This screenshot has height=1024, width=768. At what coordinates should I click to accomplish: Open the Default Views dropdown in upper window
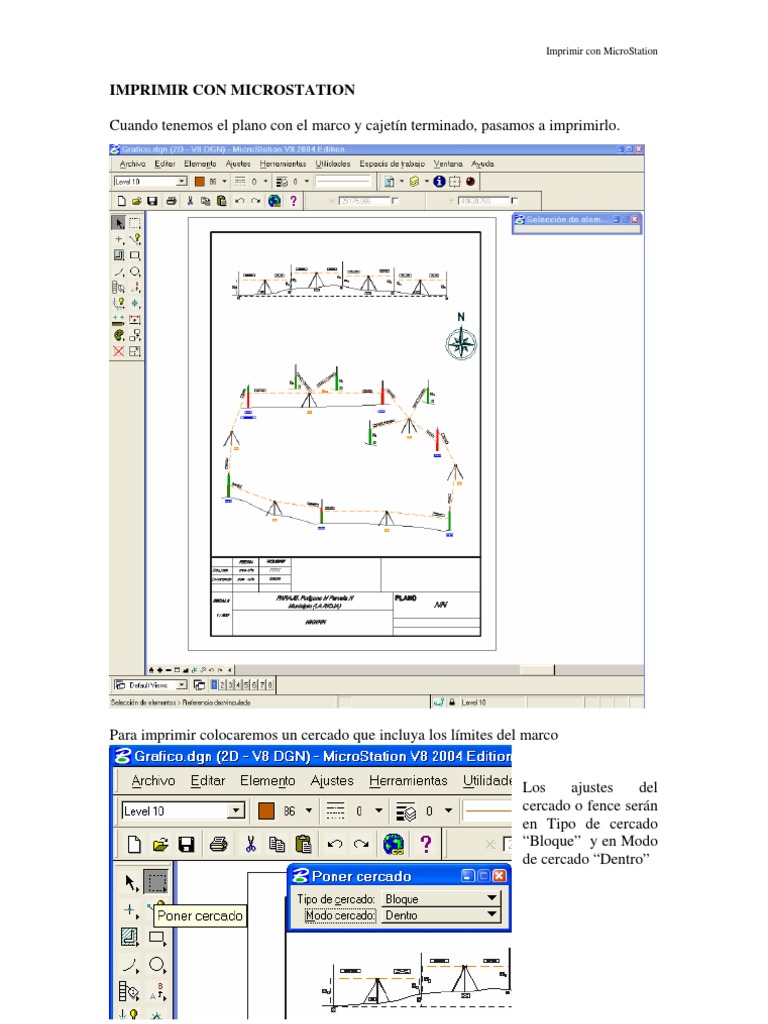(x=151, y=685)
